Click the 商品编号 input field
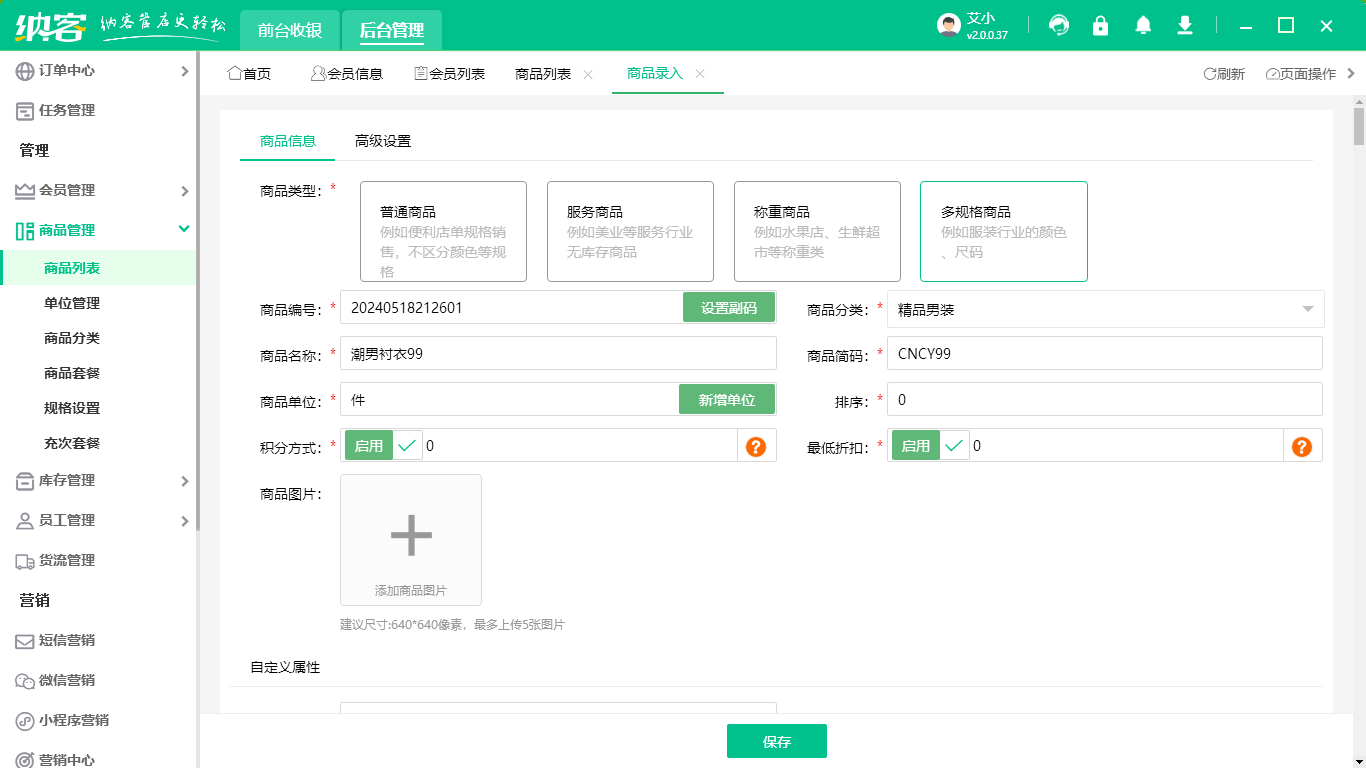 point(511,308)
